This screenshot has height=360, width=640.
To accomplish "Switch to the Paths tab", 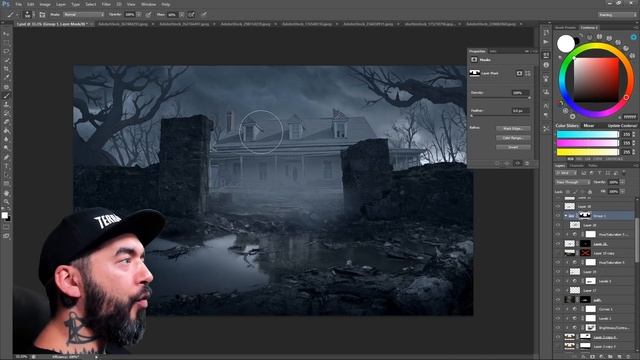I will click(593, 166).
